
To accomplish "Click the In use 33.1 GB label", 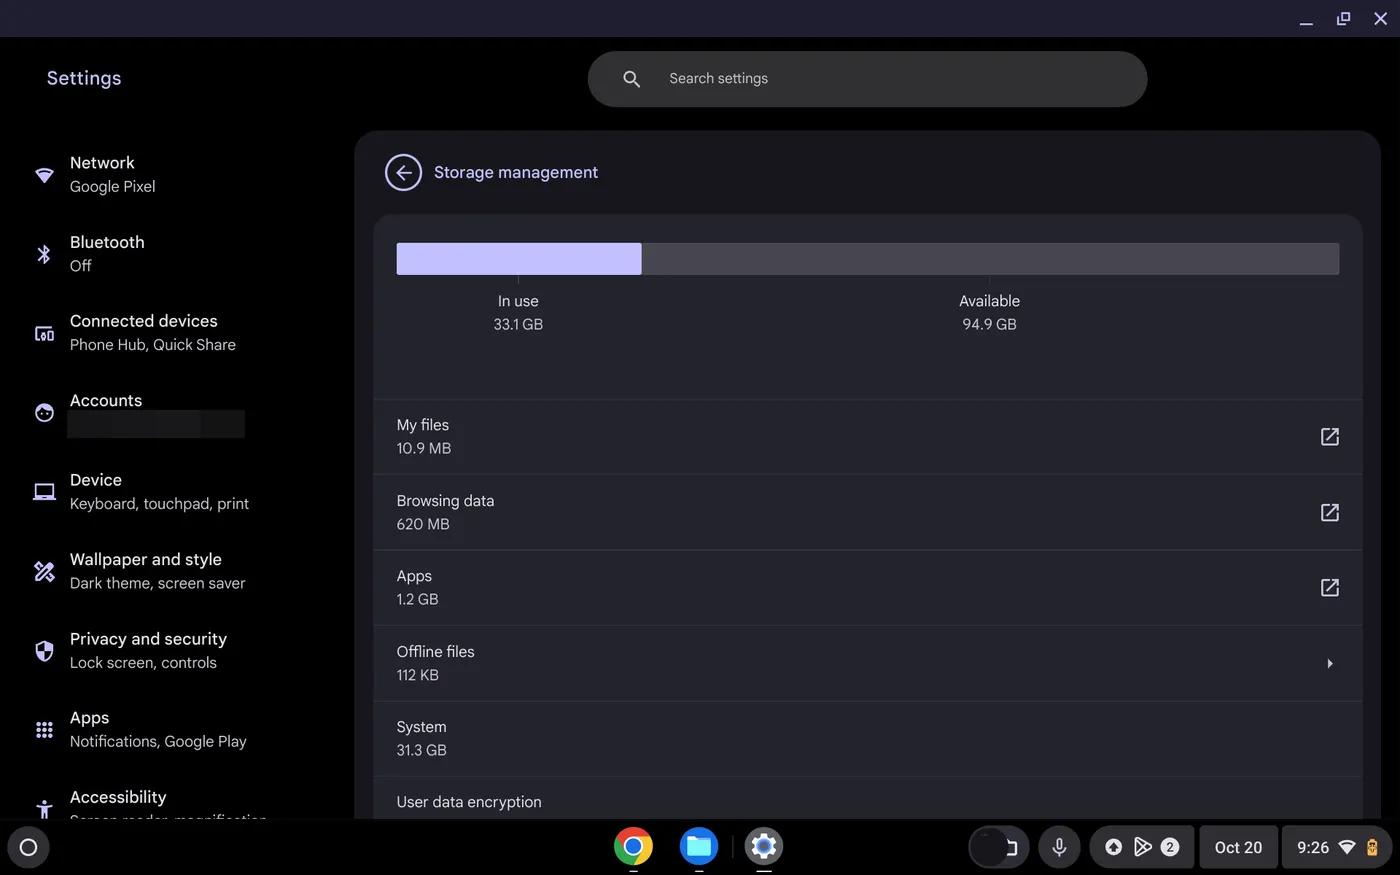I will tap(518, 312).
